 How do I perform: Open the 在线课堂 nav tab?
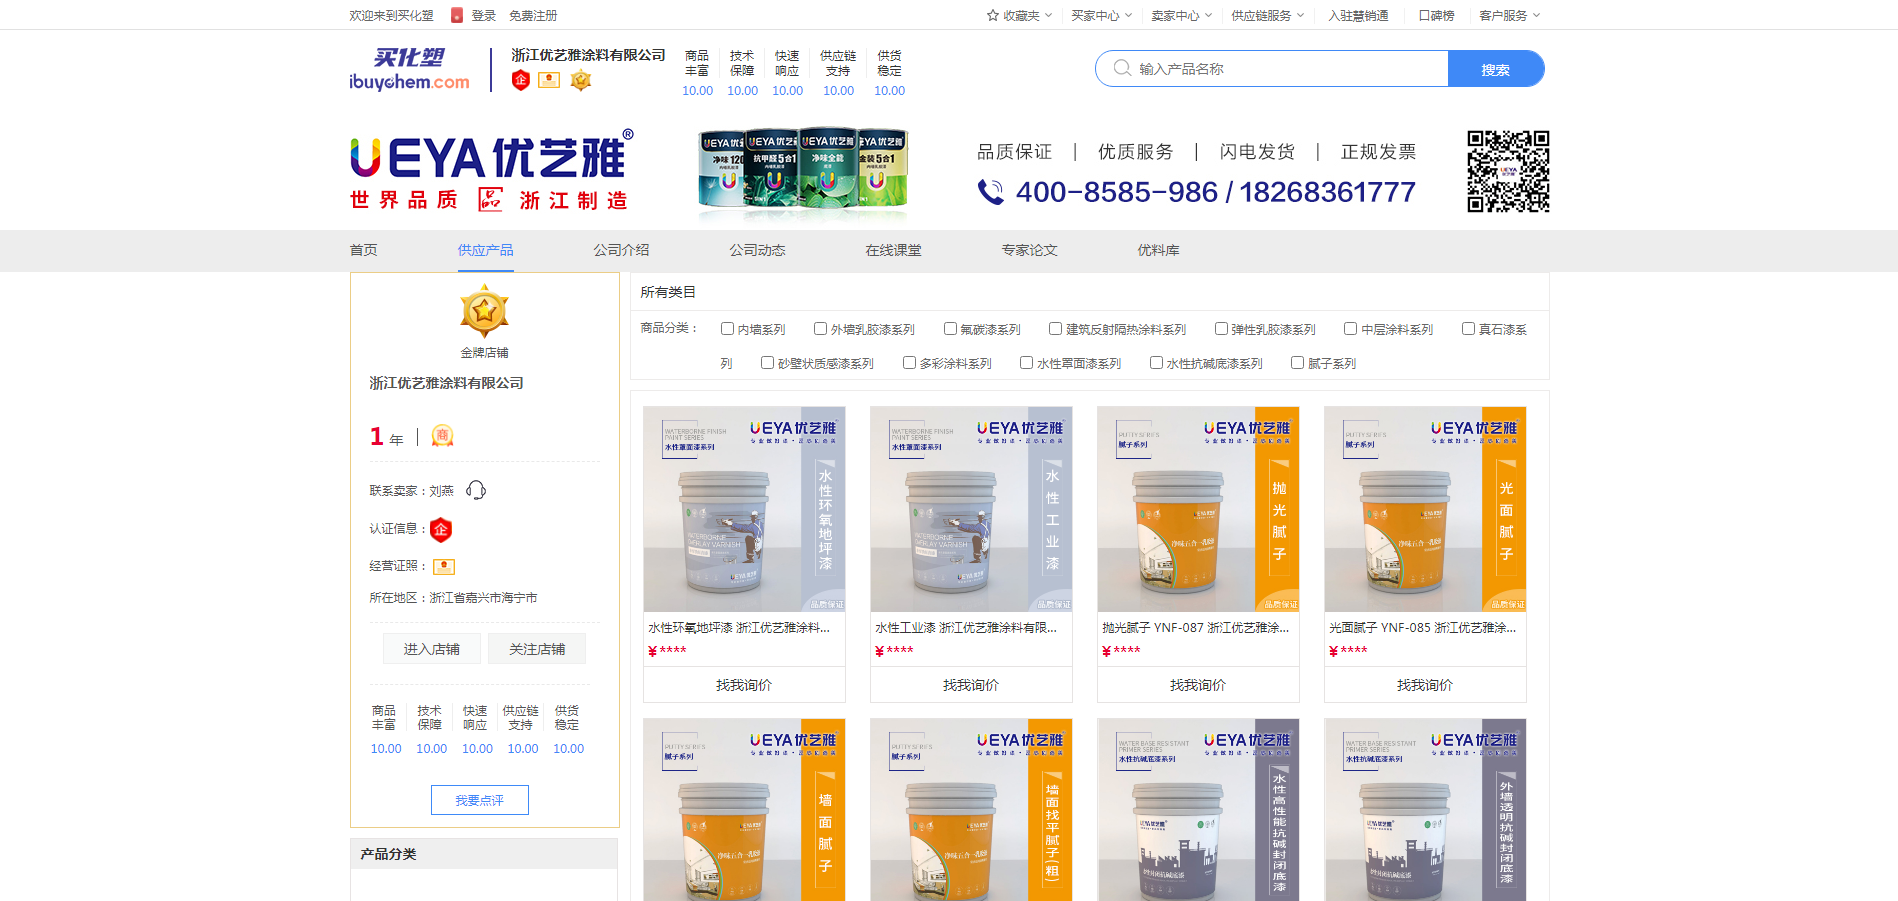pyautogui.click(x=894, y=250)
